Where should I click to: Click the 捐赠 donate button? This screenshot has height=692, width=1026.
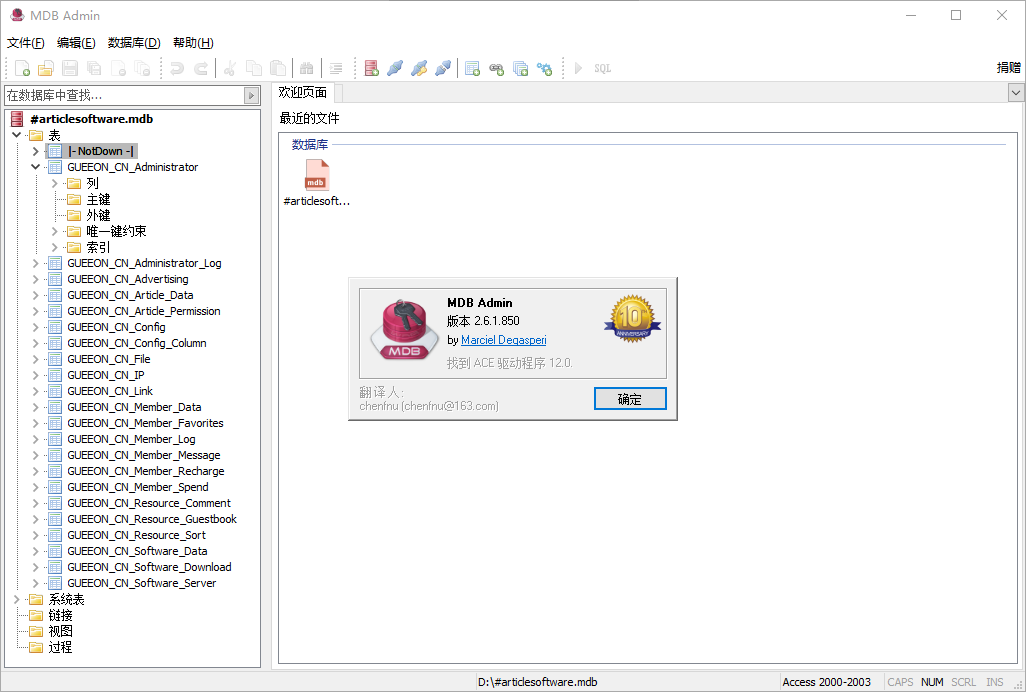coord(1008,68)
